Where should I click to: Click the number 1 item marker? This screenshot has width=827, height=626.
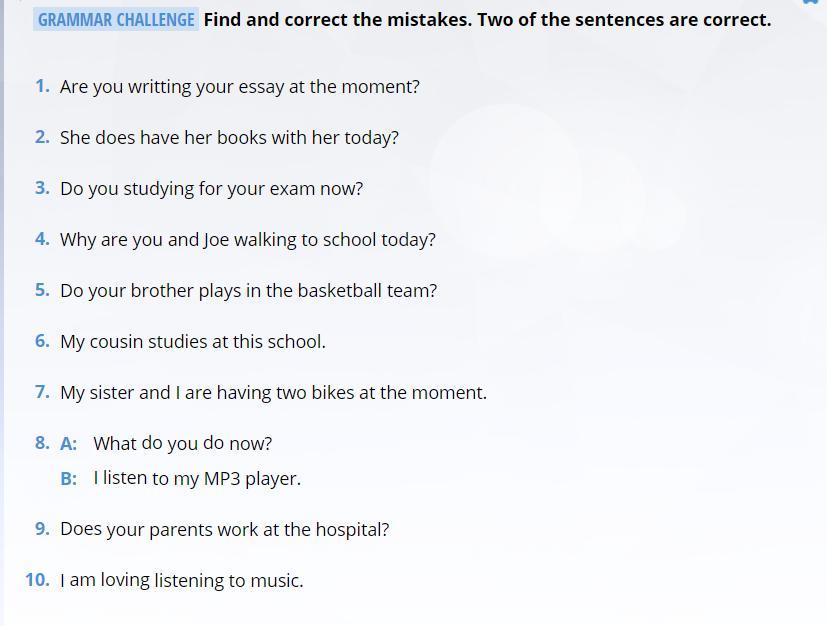click(42, 87)
